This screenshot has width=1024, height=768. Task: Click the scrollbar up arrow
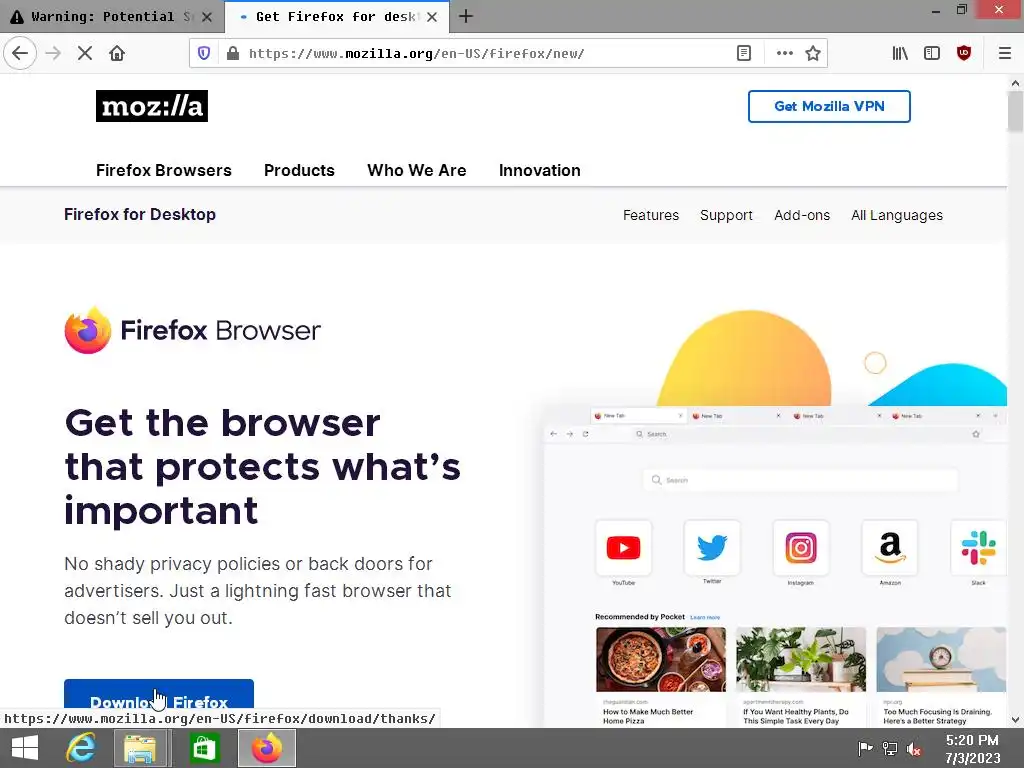click(x=1015, y=83)
